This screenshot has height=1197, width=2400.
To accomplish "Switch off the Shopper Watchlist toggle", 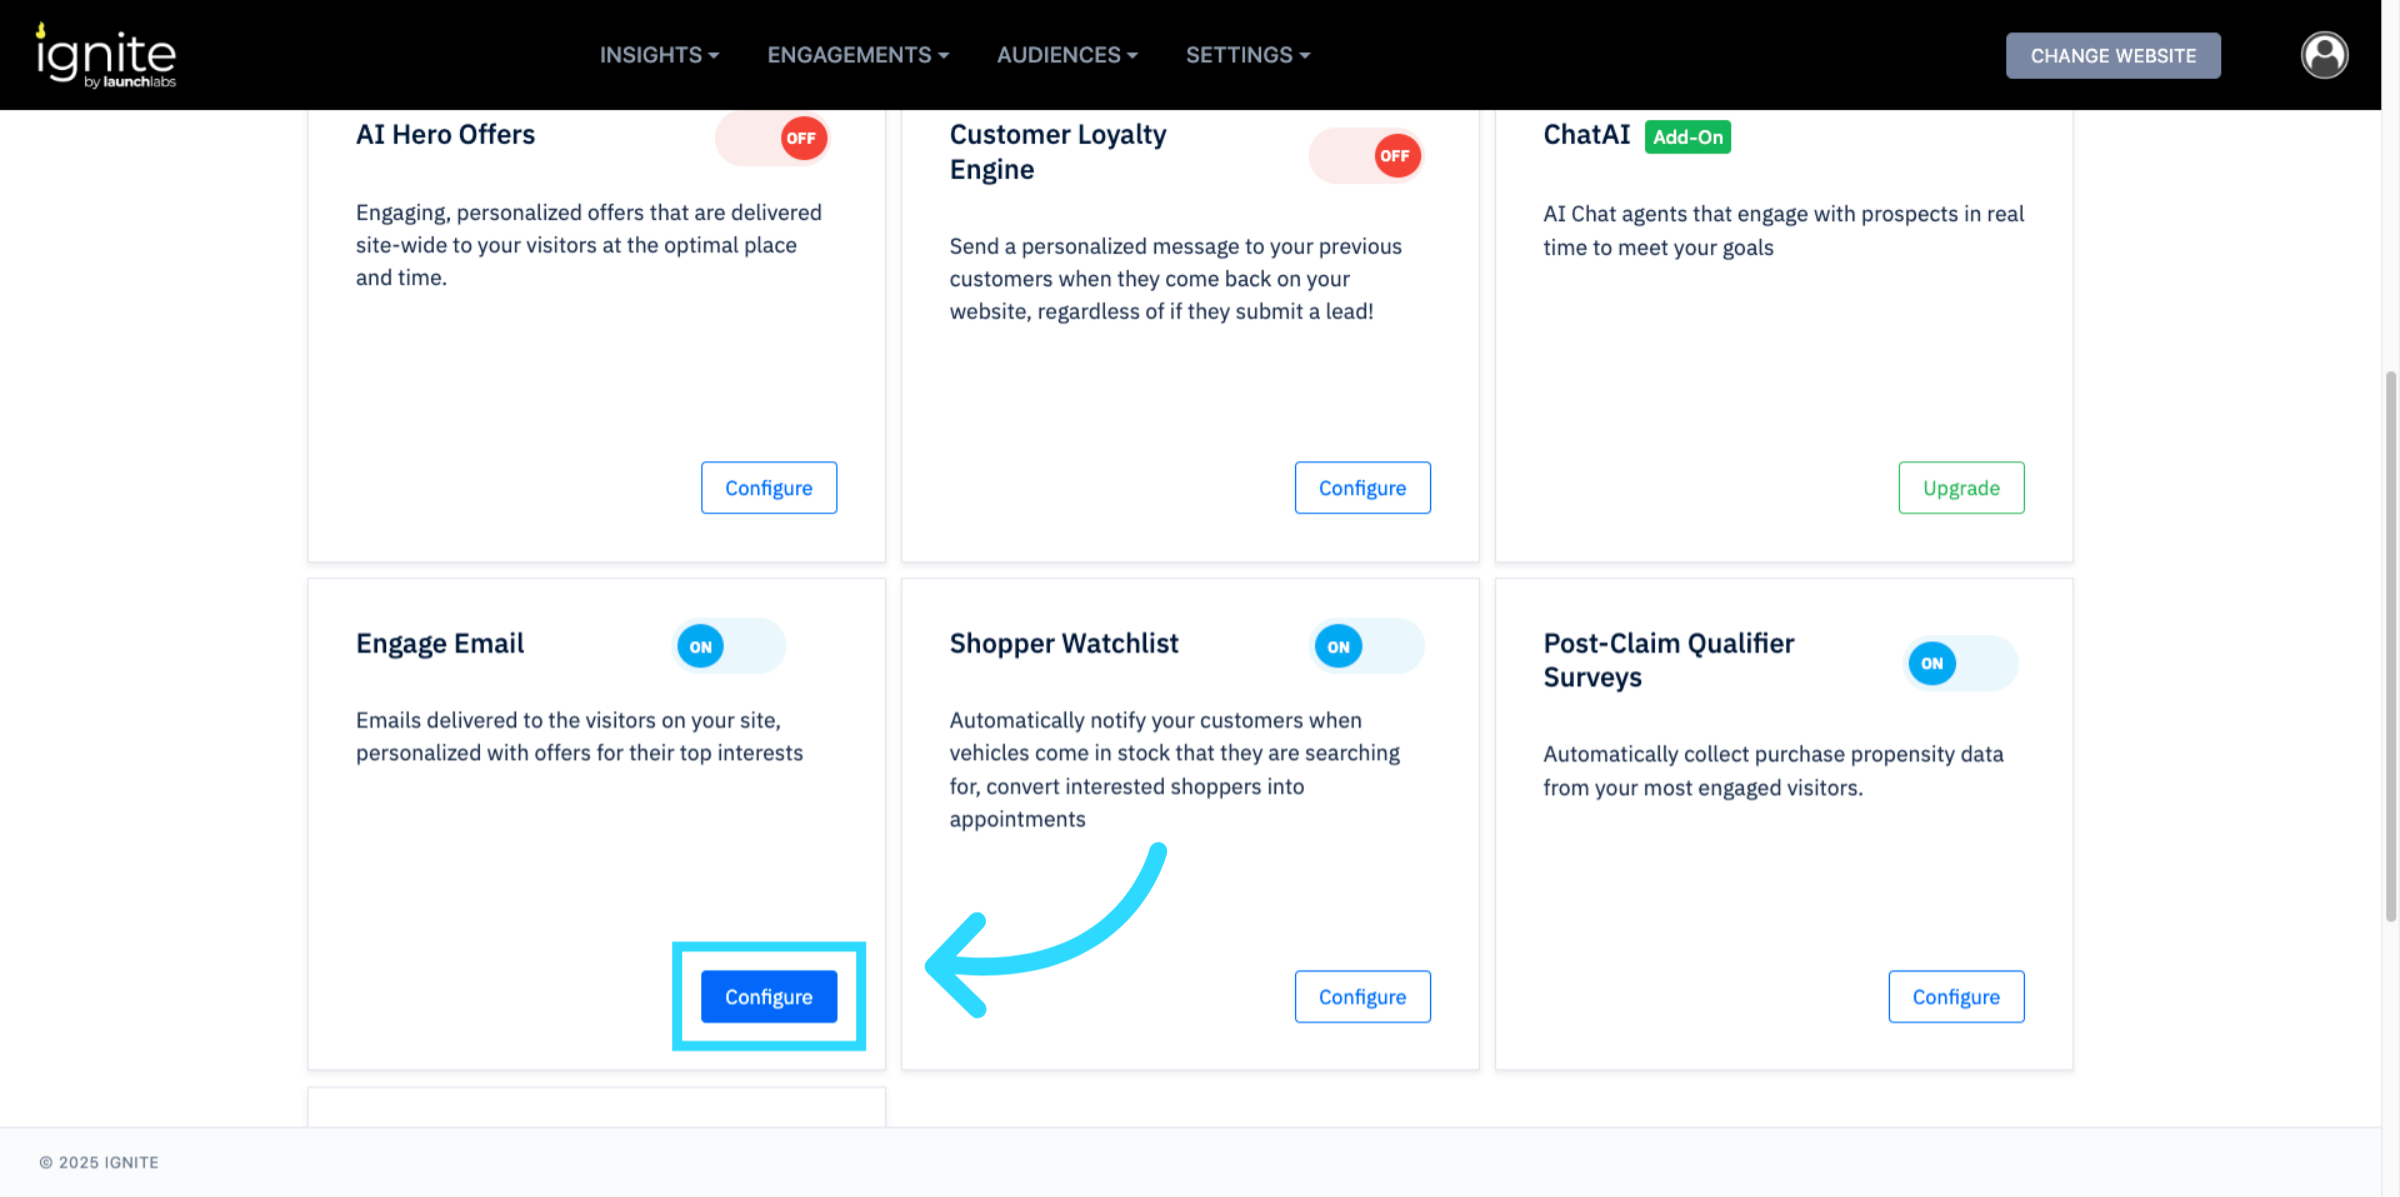I will pos(1366,647).
